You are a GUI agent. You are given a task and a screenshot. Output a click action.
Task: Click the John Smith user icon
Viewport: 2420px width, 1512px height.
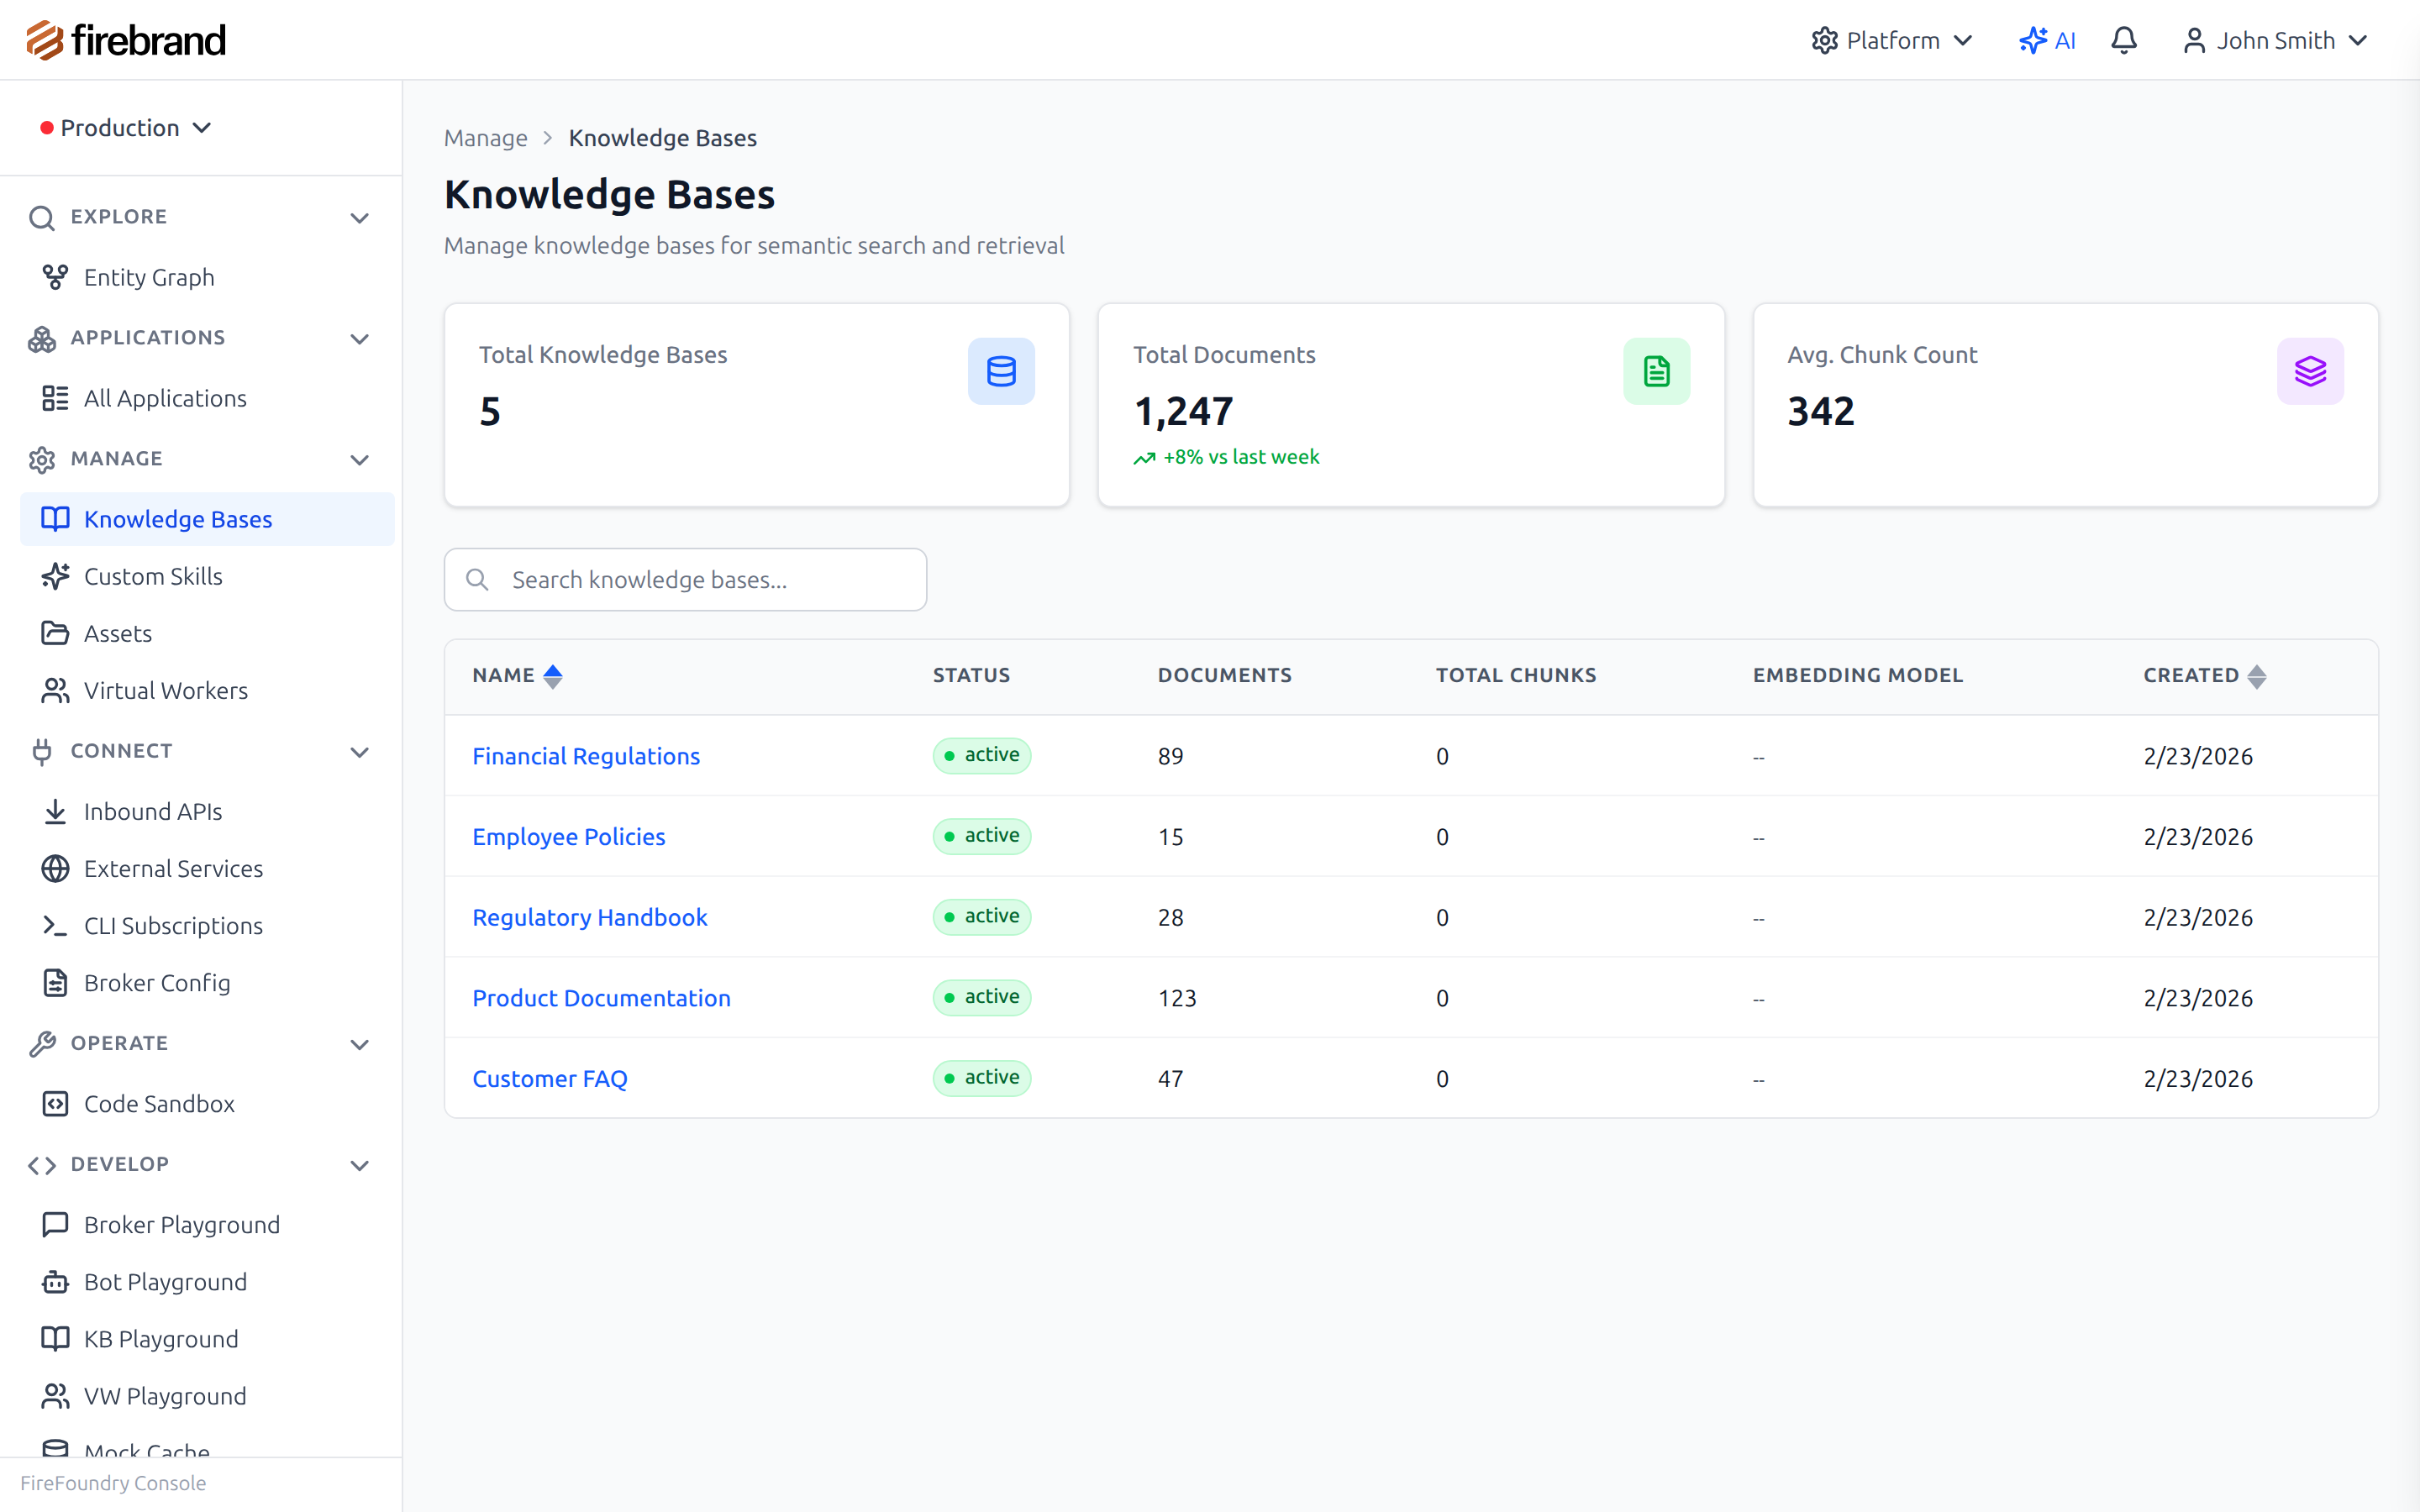[x=2194, y=40]
